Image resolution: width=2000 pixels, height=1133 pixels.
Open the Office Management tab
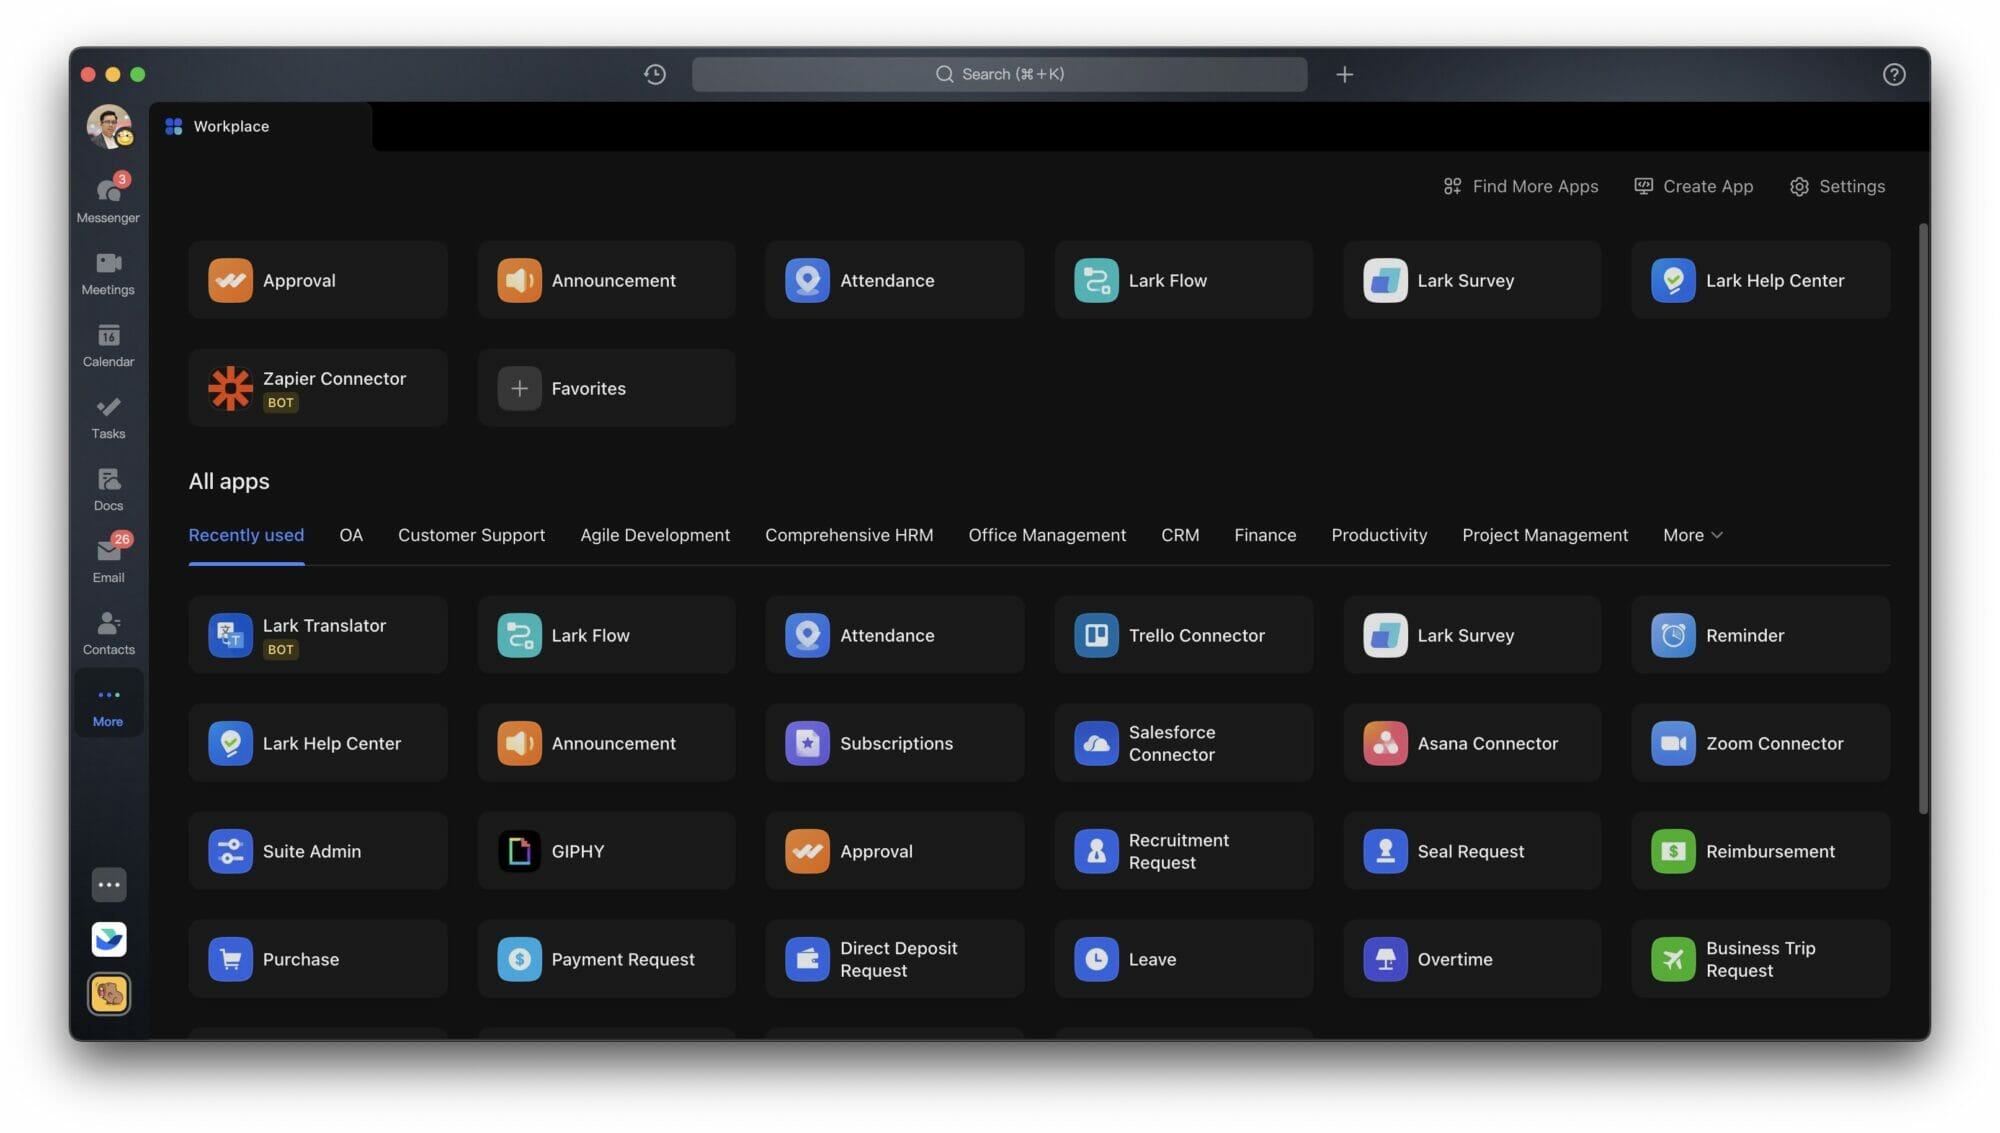[1047, 535]
